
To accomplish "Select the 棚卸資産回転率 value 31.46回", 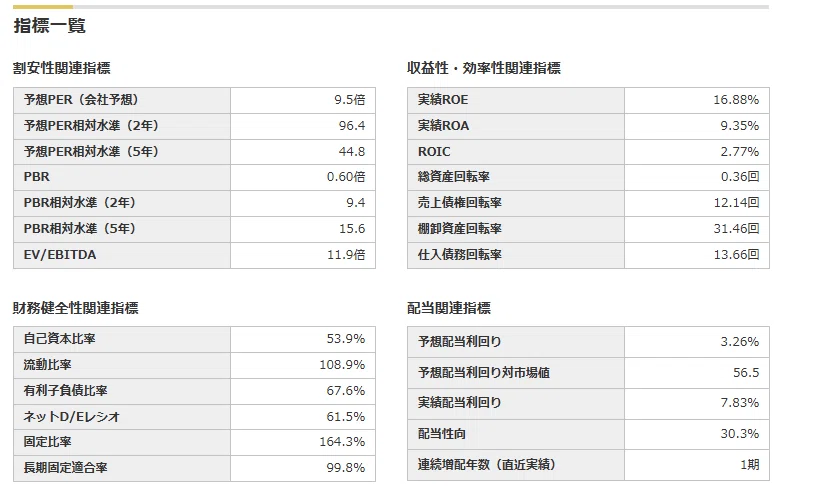I will (x=736, y=229).
